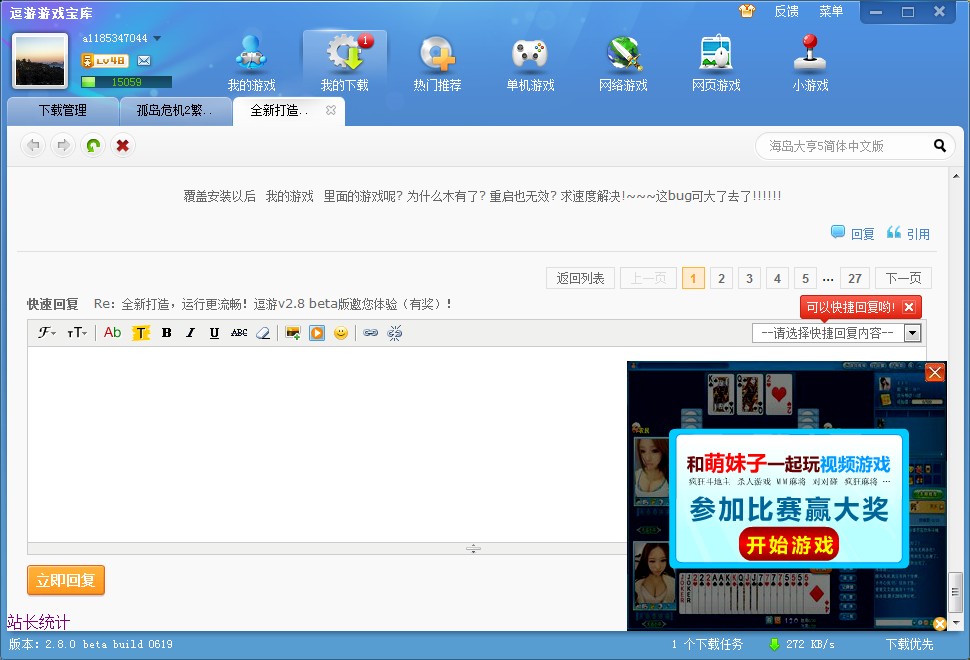Image resolution: width=970 pixels, height=660 pixels.
Task: Close the card game ad popup
Action: pos(935,372)
